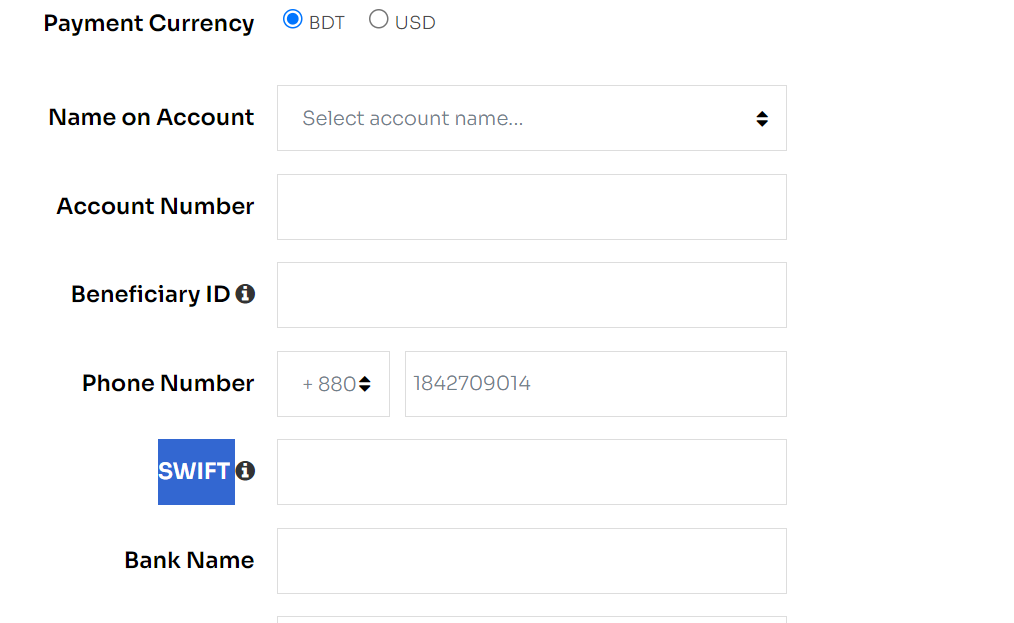Click the USD label text

[415, 23]
